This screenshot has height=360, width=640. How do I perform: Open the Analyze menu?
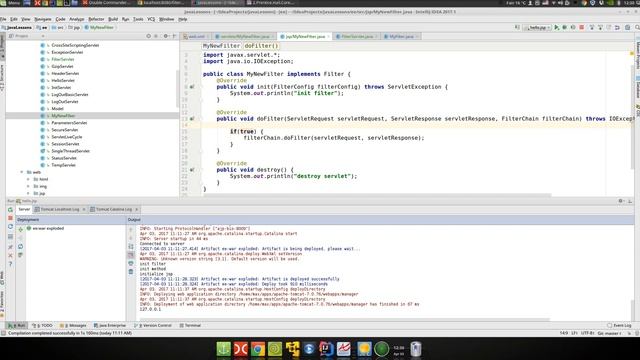(x=76, y=19)
